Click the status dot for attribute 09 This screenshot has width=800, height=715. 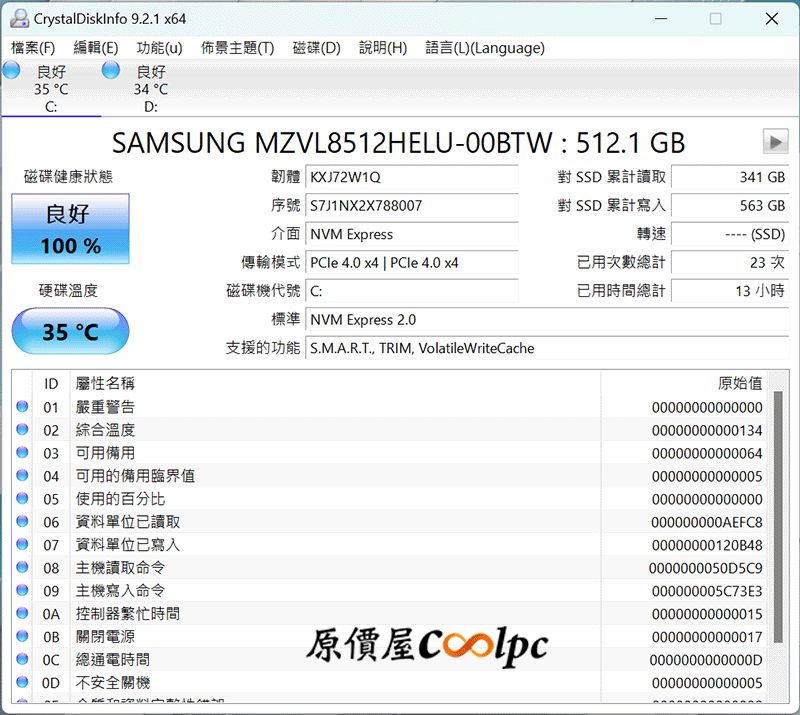(x=22, y=590)
